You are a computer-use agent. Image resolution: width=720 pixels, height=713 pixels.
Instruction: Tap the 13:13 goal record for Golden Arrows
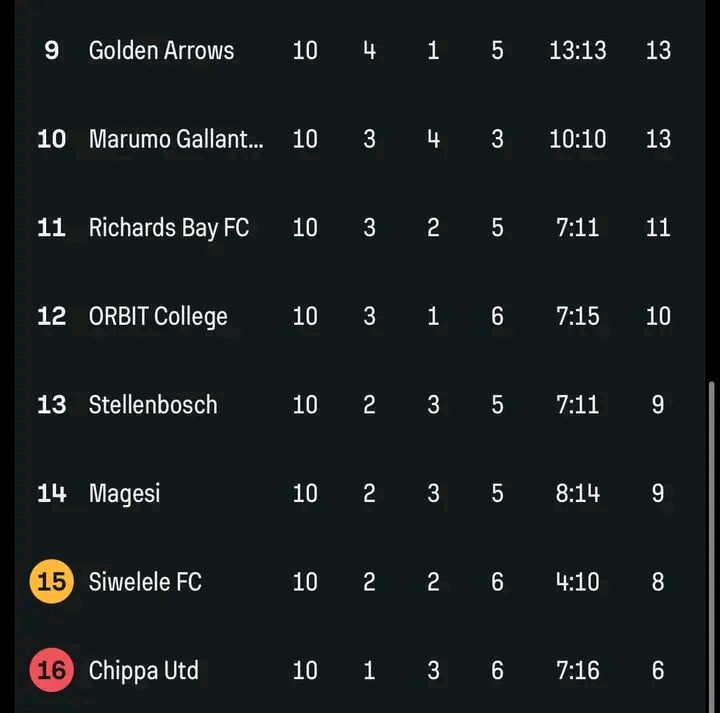(577, 50)
